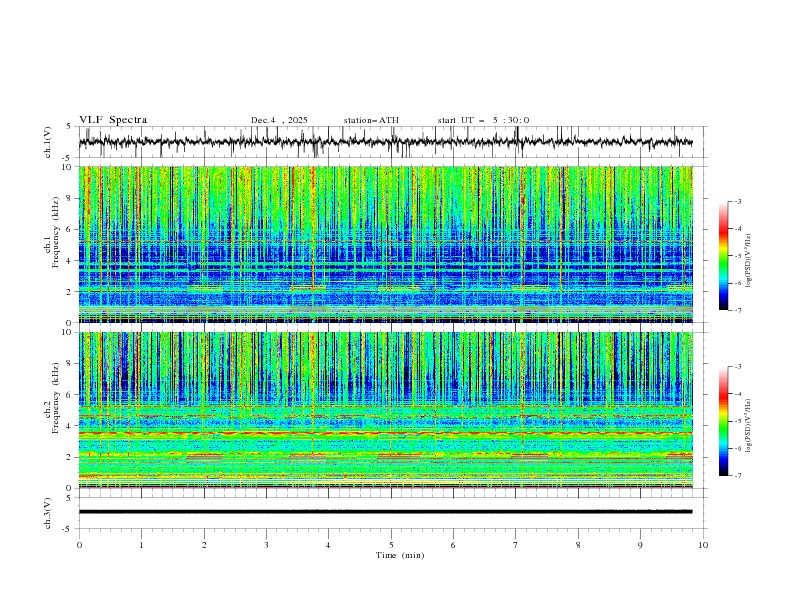792x612 pixels.
Task: Select the "Dec.4 , 2025" date text
Action: [x=279, y=120]
